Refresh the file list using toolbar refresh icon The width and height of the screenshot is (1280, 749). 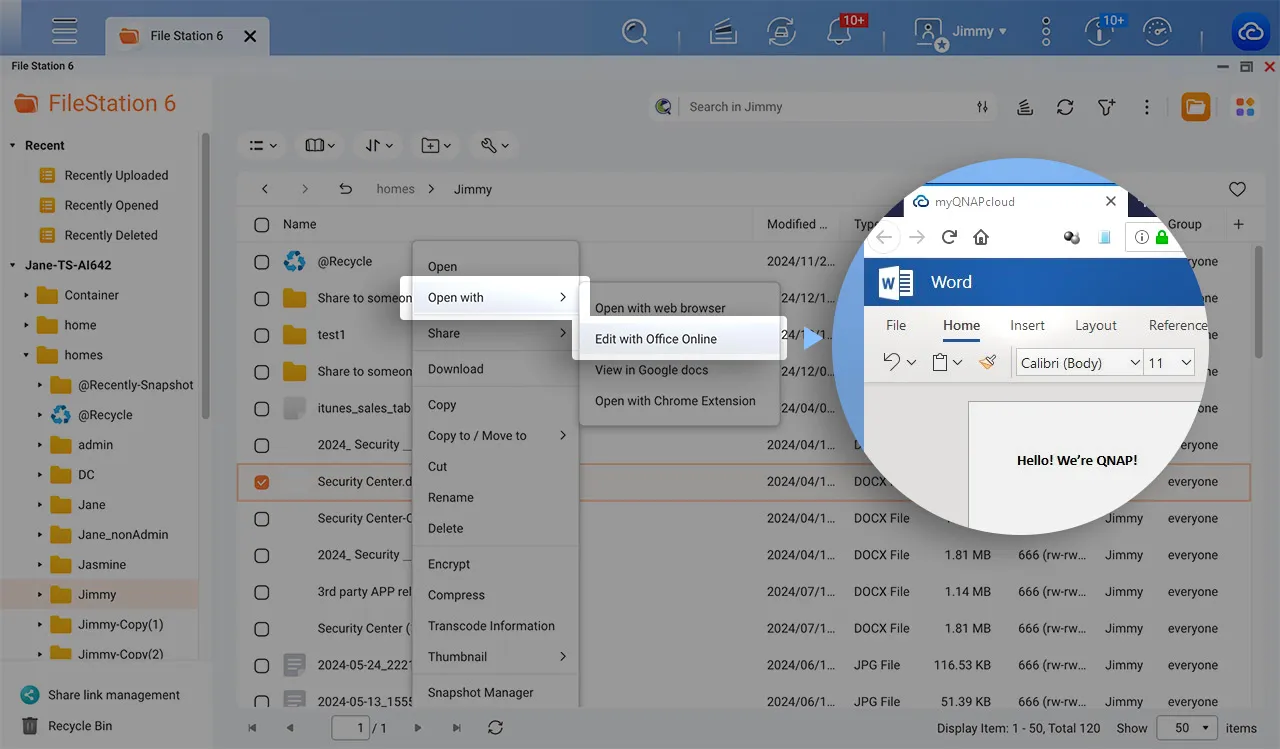coord(1065,107)
